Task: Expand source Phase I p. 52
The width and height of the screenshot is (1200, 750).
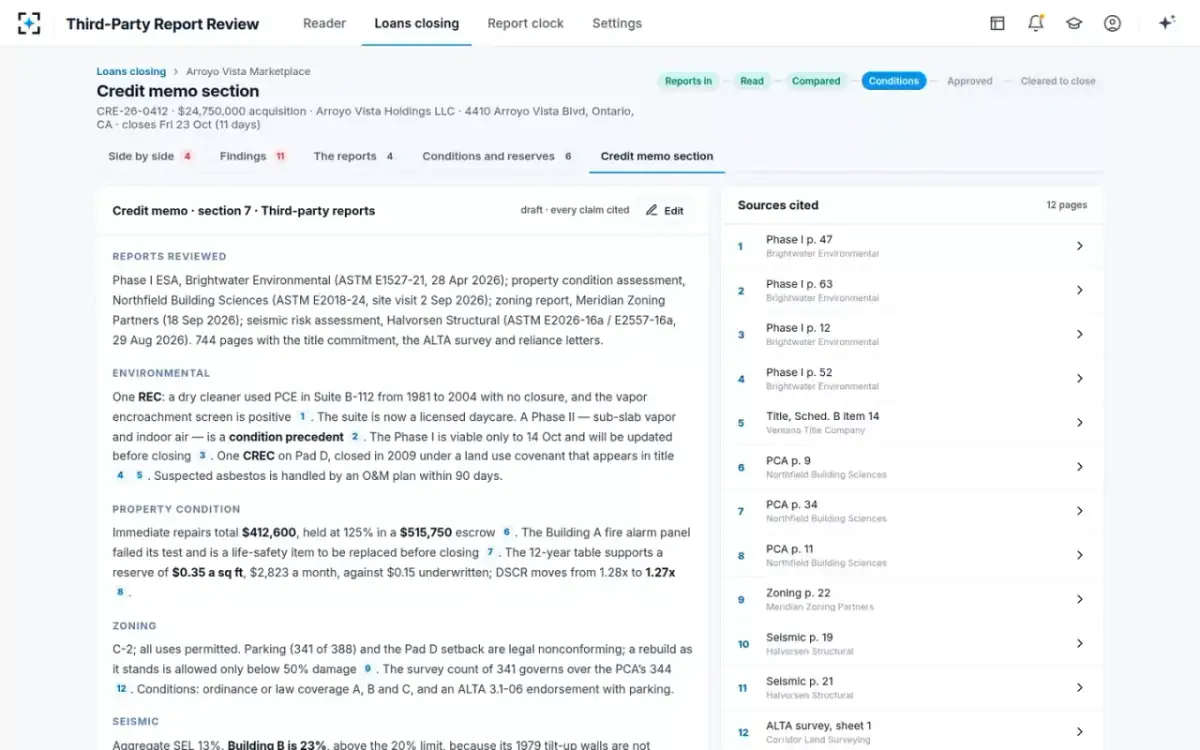Action: (x=912, y=378)
